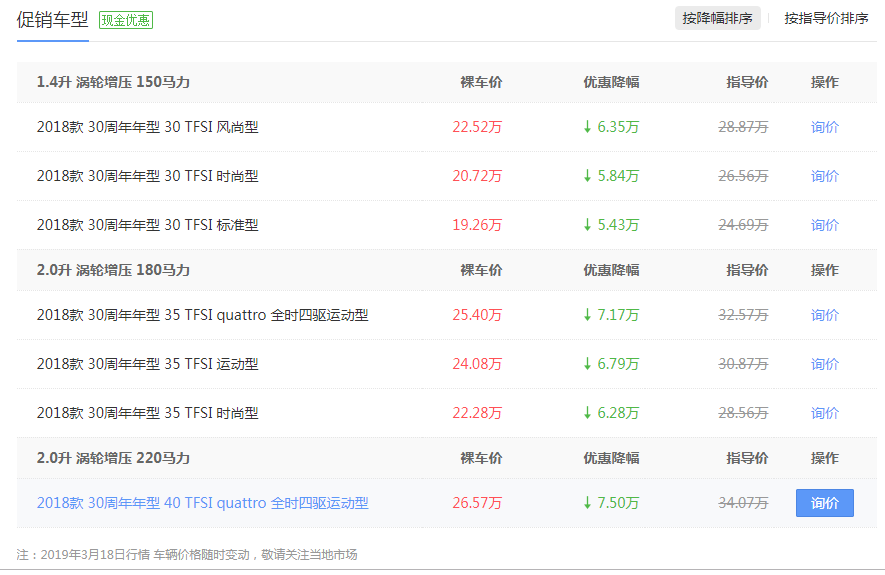Click the struck-through 24.69万 guide price
This screenshot has height=575, width=885.
click(743, 225)
